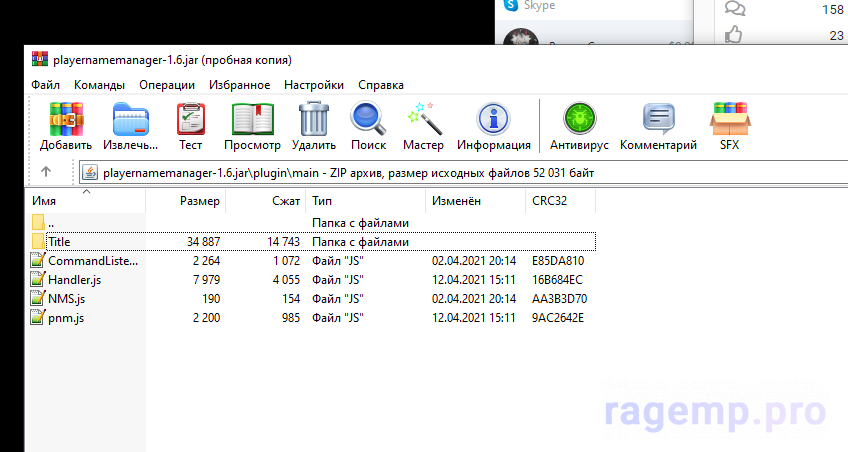Click Skype icon in background window

tap(511, 5)
